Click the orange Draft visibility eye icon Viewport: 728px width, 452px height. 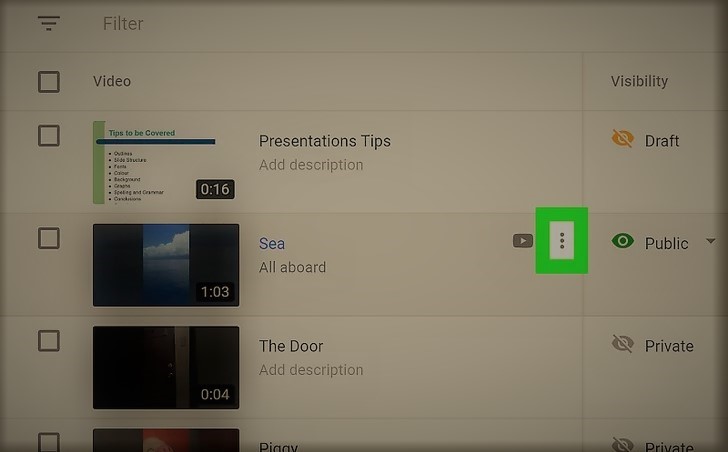point(623,139)
